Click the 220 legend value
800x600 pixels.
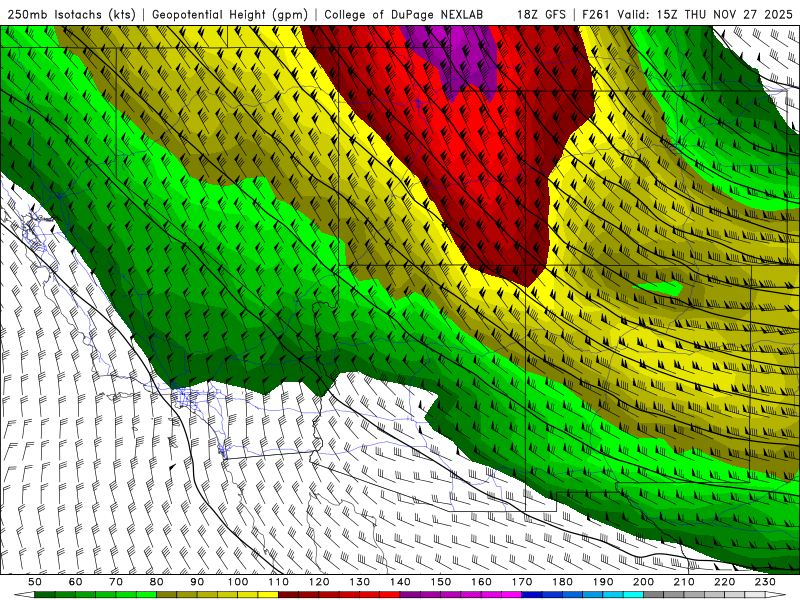click(724, 582)
